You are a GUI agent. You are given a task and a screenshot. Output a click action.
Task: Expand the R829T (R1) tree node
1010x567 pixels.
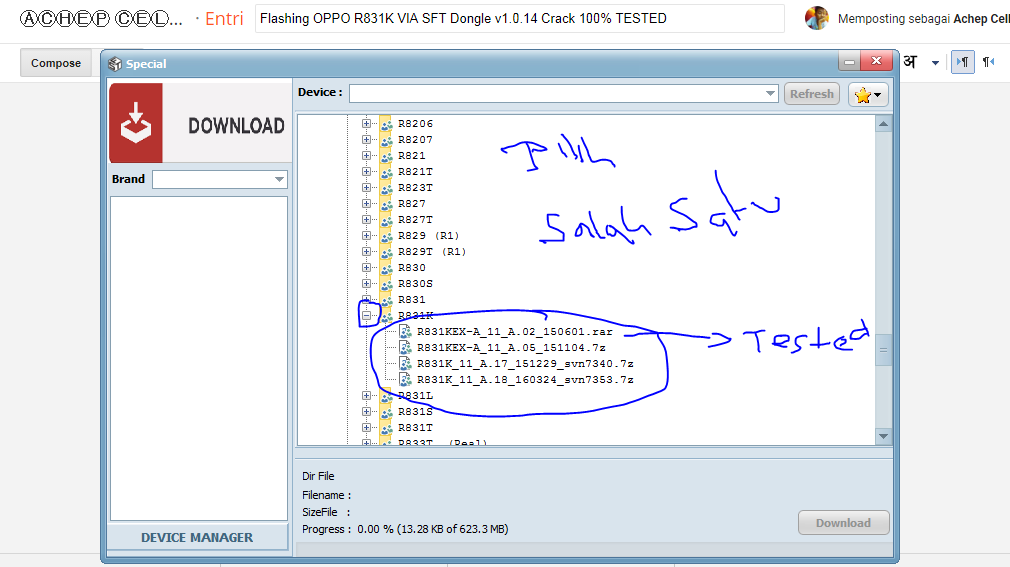pos(366,252)
